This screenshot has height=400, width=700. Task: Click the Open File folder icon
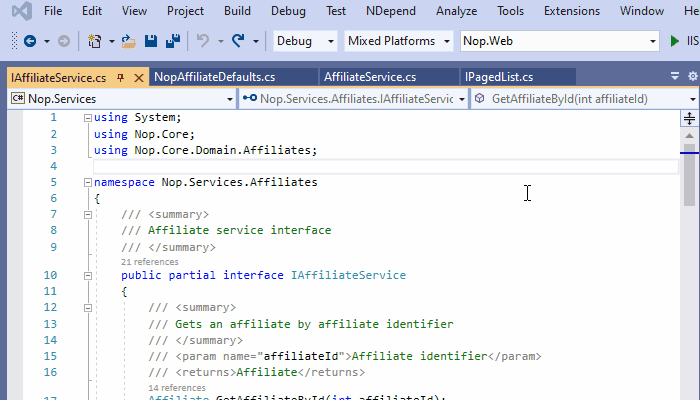pyautogui.click(x=128, y=42)
